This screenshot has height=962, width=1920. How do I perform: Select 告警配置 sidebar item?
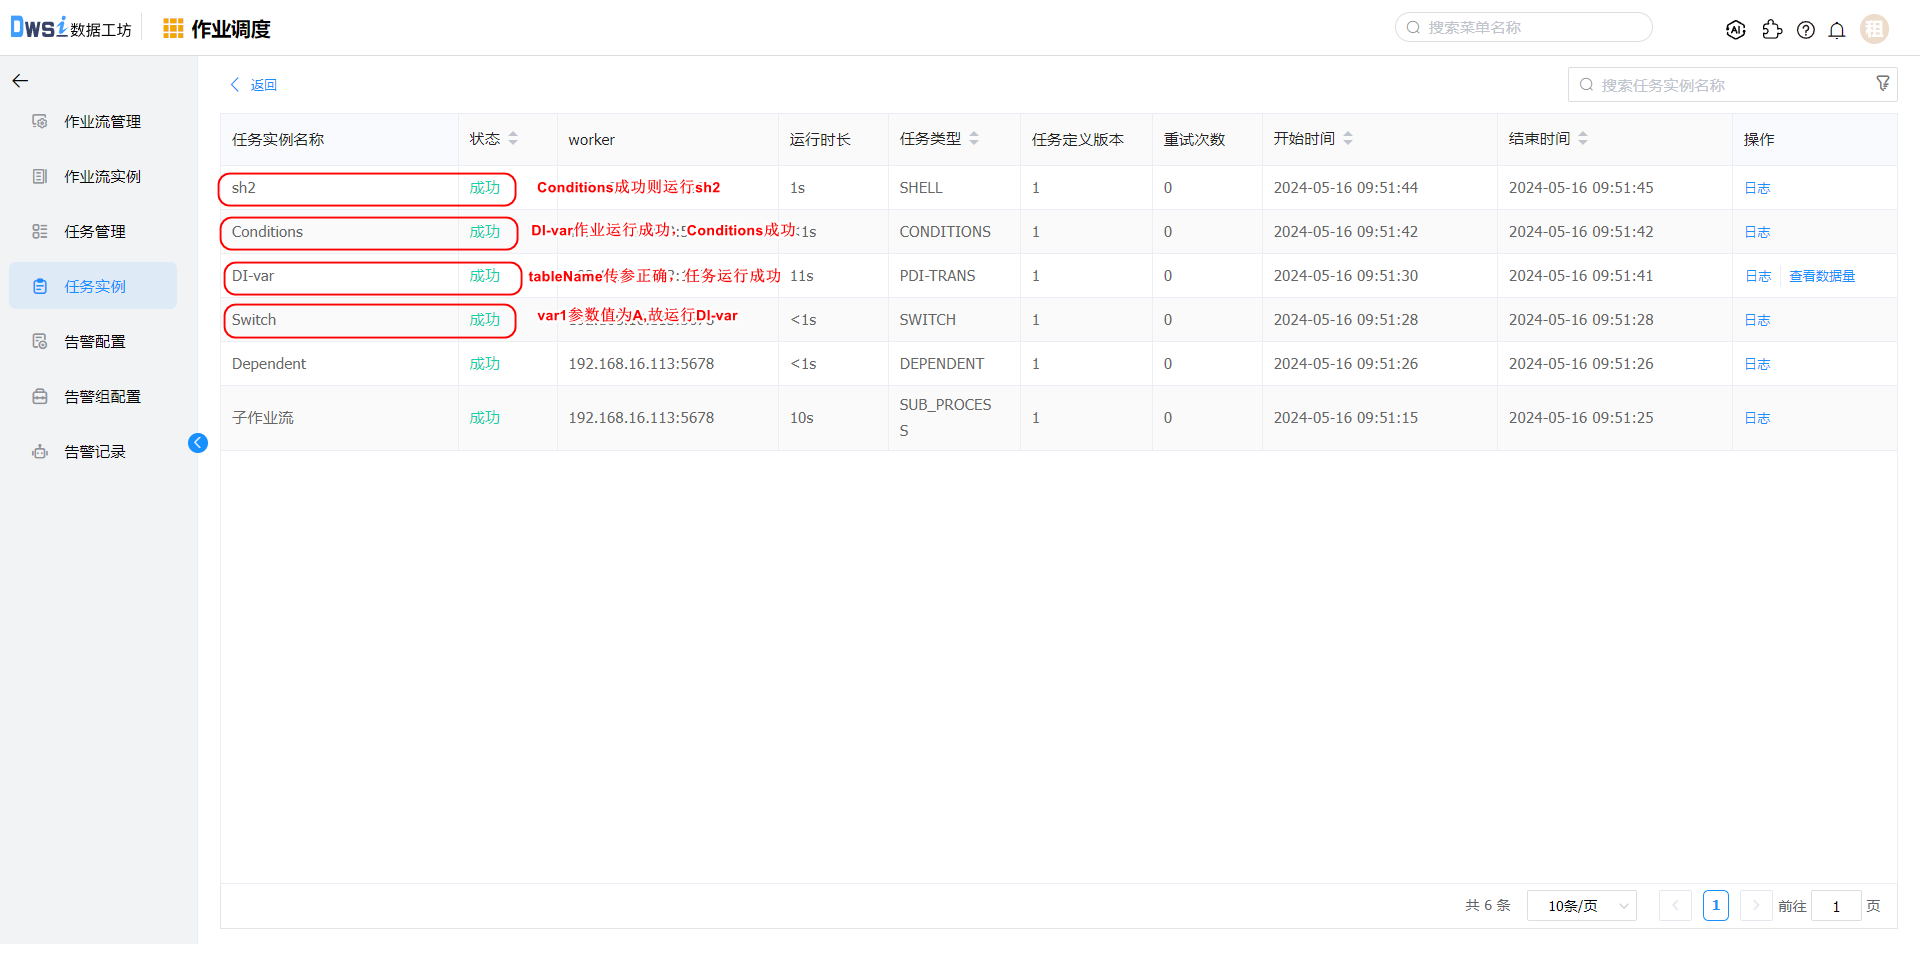coord(95,342)
